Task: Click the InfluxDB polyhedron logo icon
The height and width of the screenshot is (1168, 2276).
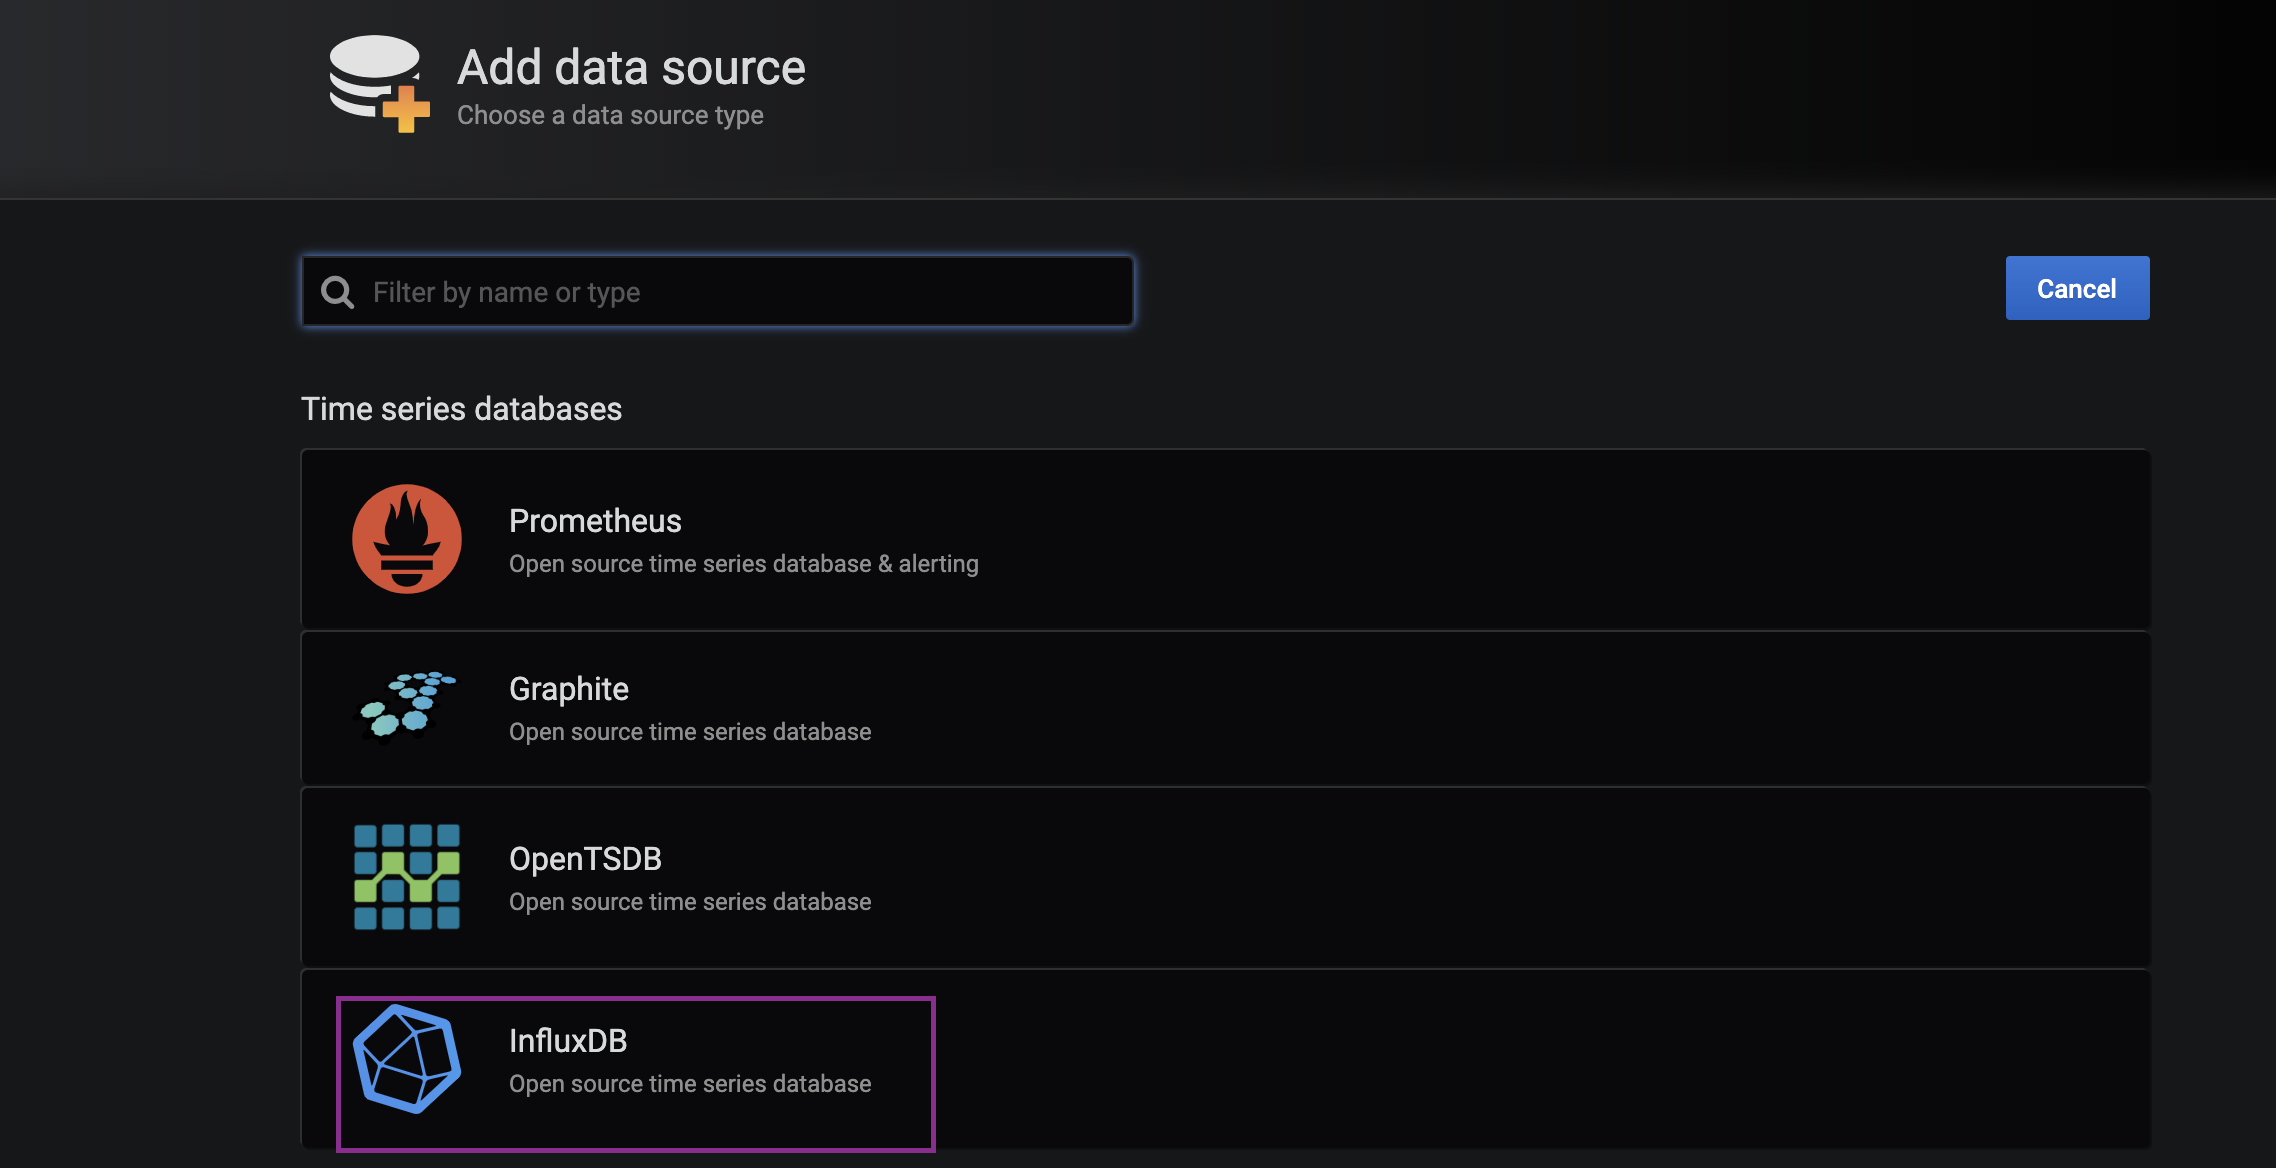Action: click(407, 1059)
